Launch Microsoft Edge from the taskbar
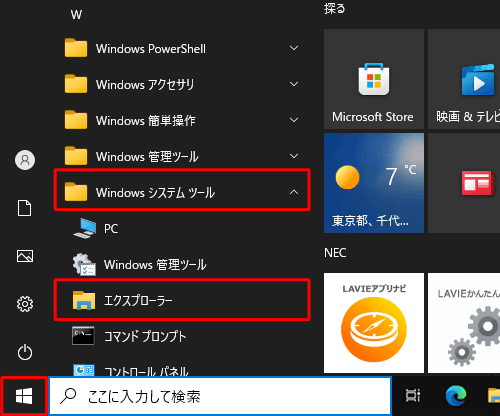The image size is (500, 416). click(456, 396)
